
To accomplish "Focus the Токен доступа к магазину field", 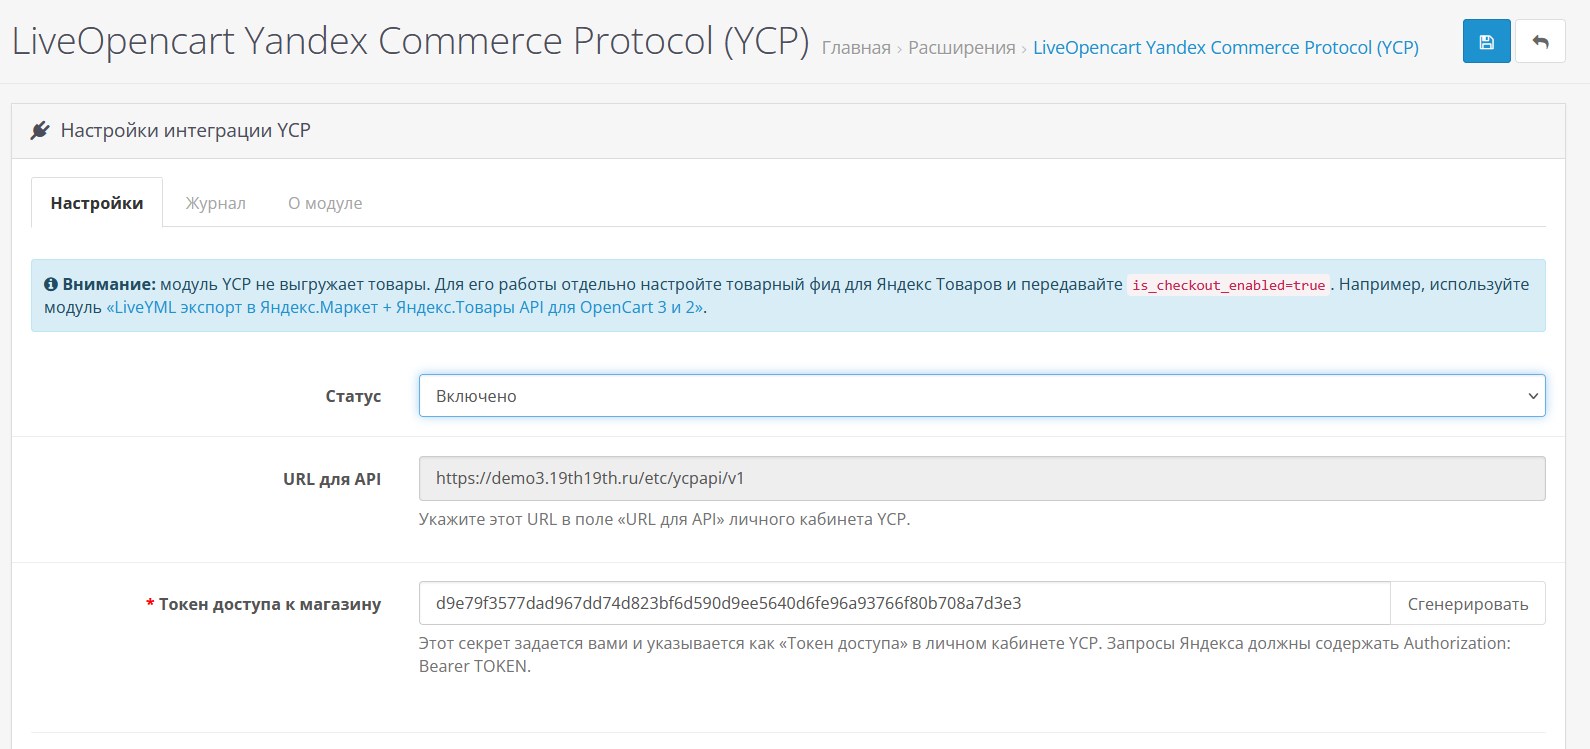I will click(905, 604).
